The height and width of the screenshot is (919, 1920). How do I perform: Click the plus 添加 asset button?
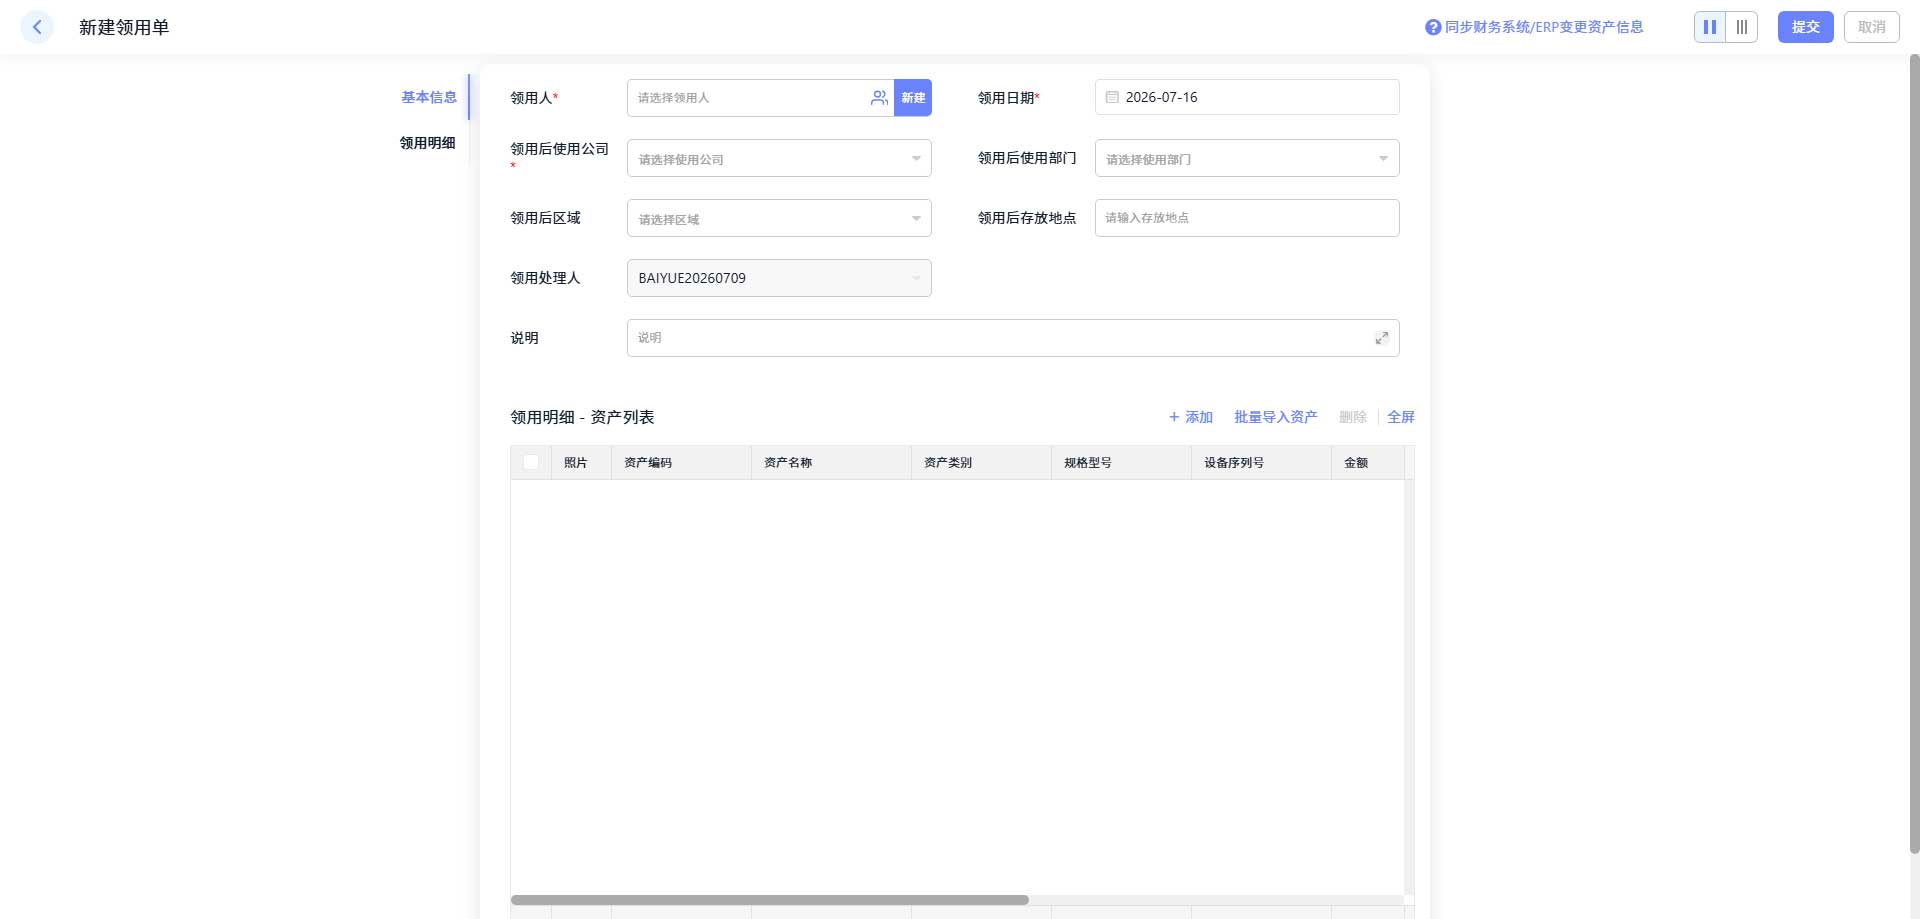[1190, 417]
